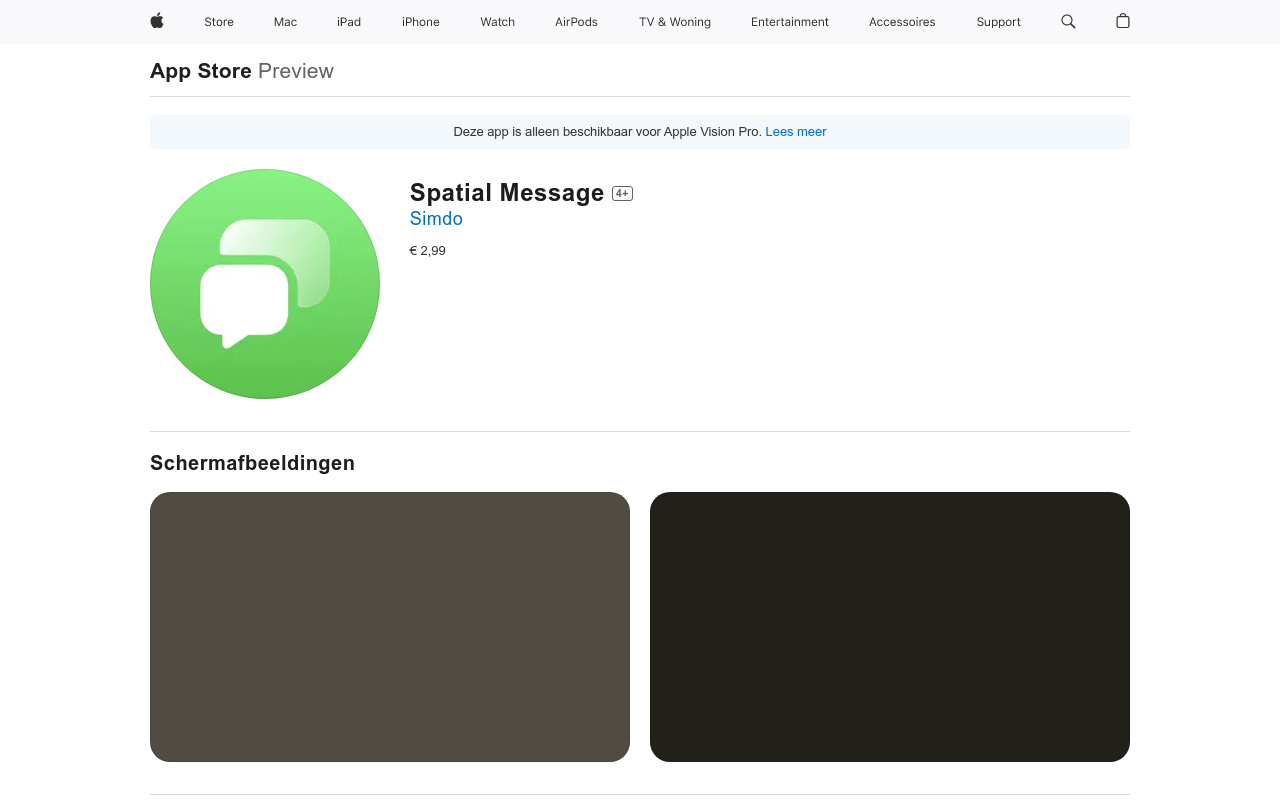Viewport: 1280px width, 800px height.
Task: Click the Apple logo icon
Action: [157, 21]
